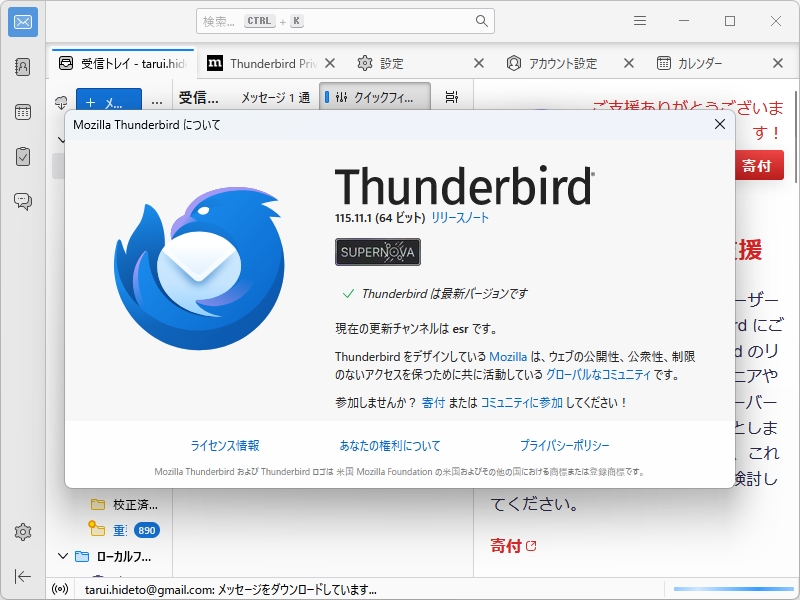Select the Mail icon in the spaces toolbar
This screenshot has width=800, height=600.
pos(22,22)
